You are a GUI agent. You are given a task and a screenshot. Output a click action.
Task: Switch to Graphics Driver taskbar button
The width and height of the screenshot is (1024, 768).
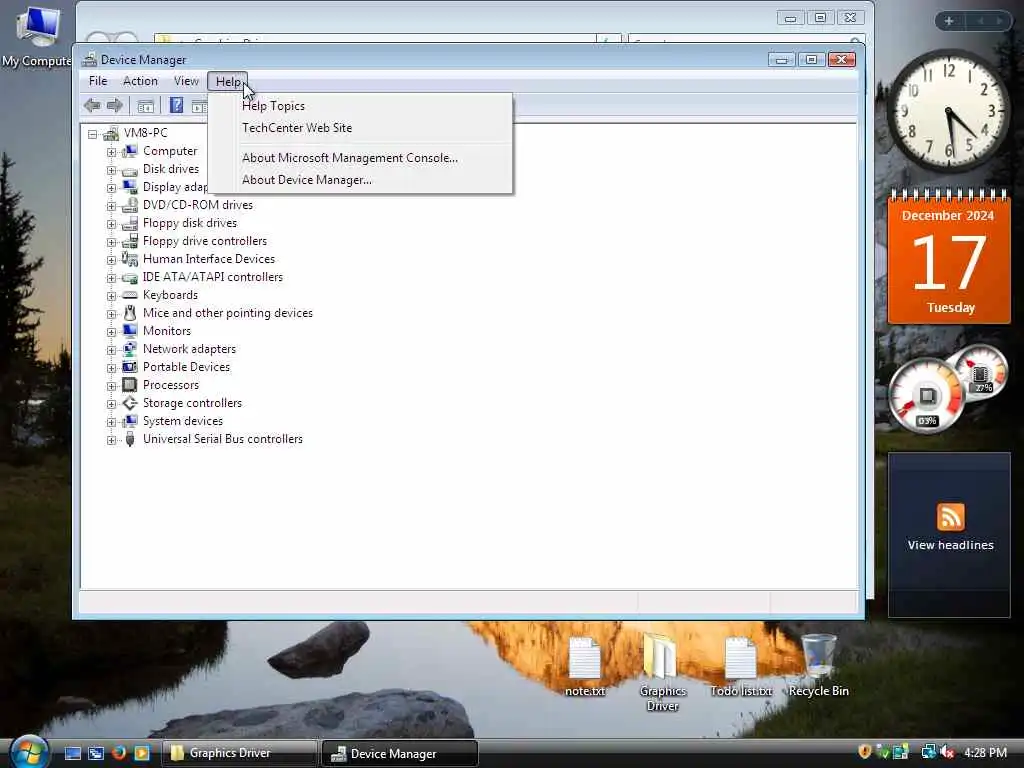pos(239,753)
